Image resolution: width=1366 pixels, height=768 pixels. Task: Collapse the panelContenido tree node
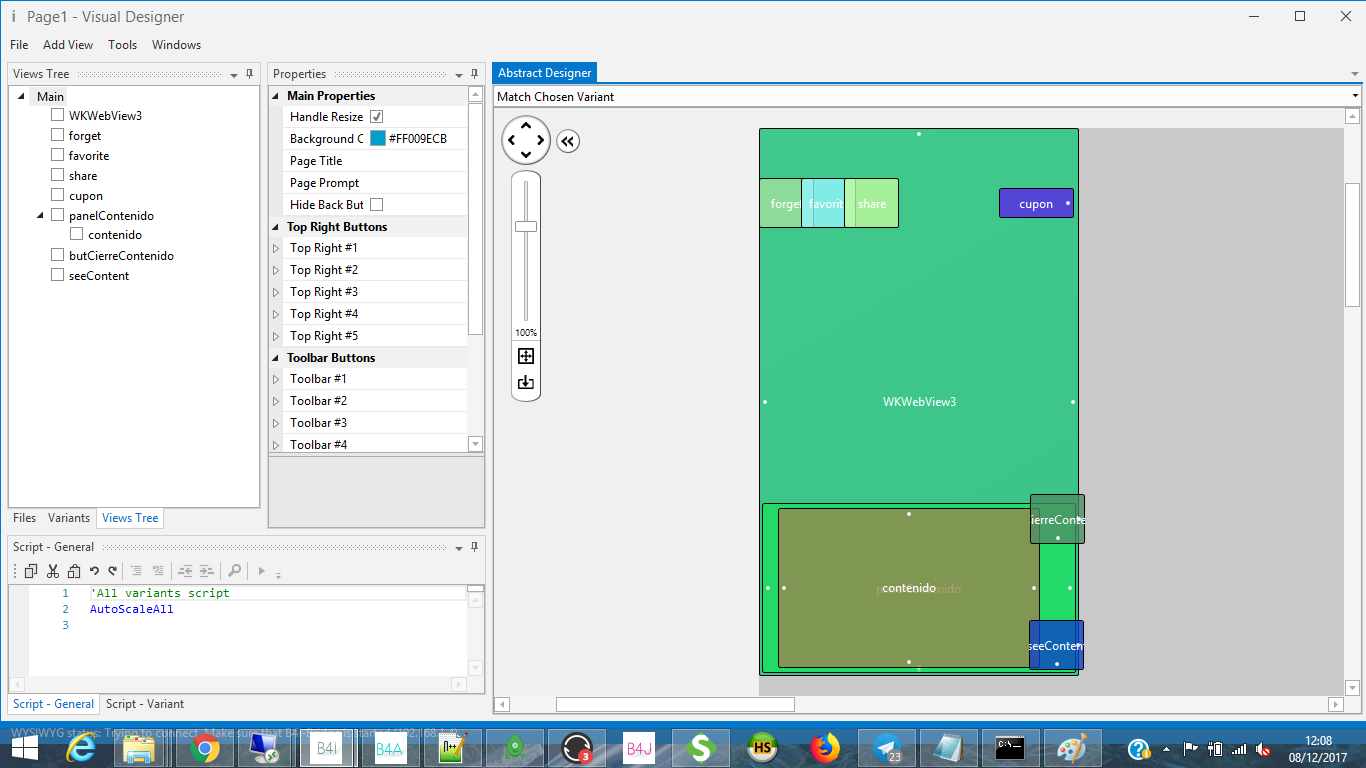41,215
